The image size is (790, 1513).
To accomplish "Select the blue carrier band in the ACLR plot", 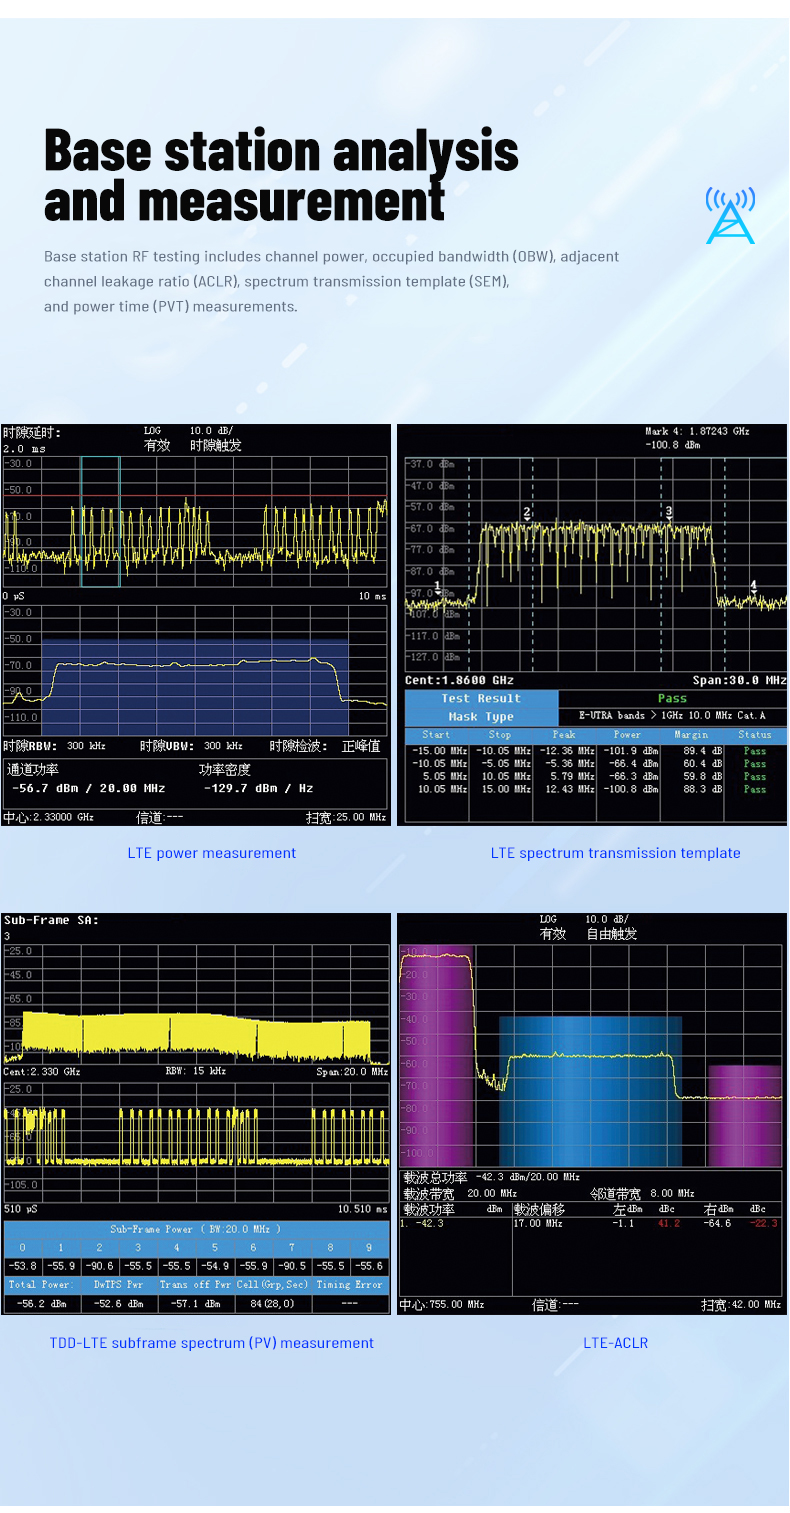I will point(590,1090).
